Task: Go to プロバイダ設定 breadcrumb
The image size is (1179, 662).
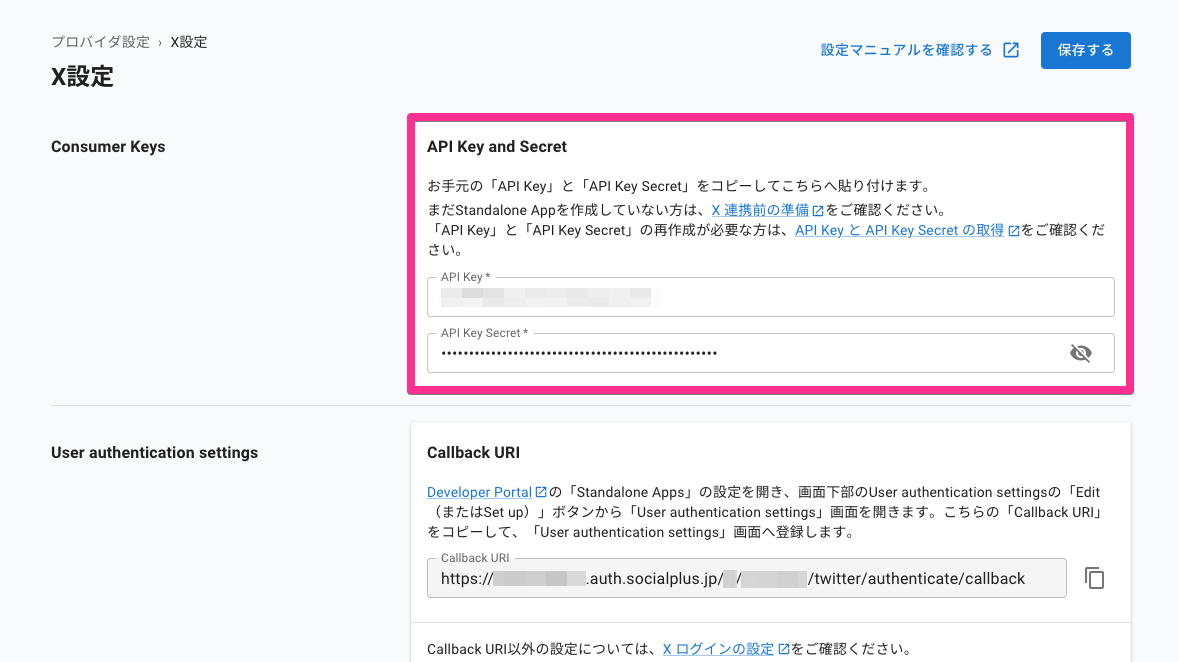Action: point(101,42)
